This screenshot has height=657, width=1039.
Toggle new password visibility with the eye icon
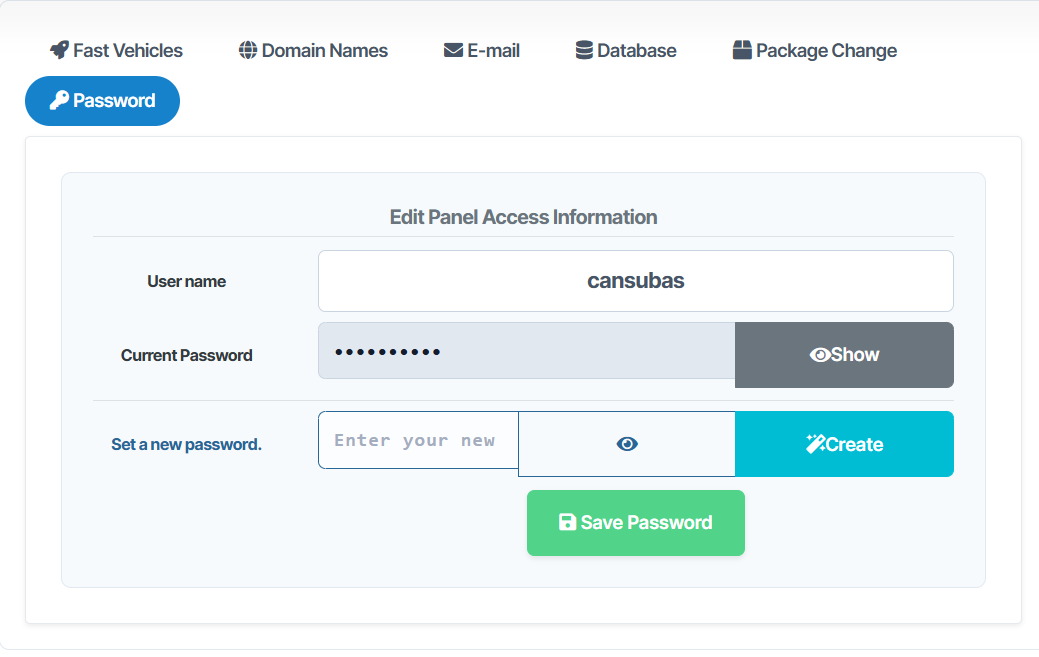pos(627,444)
